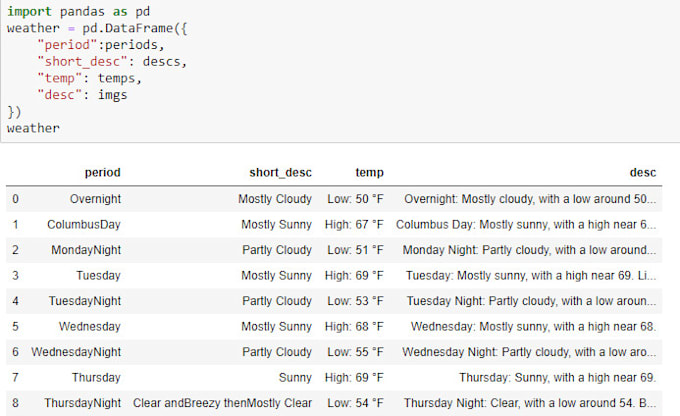The width and height of the screenshot is (680, 416).
Task: Click the 'WednesdayNight' period cell
Action: pos(76,352)
